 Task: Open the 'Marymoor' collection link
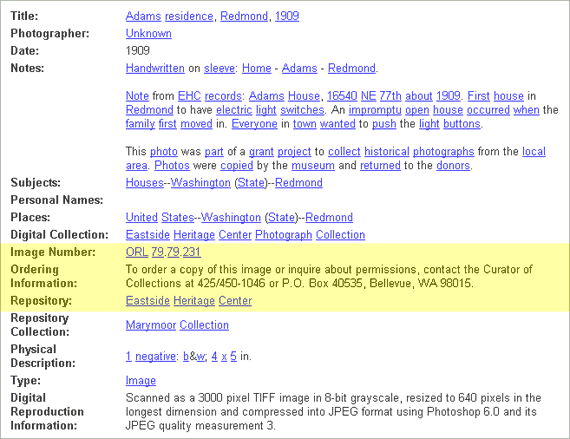click(x=150, y=325)
